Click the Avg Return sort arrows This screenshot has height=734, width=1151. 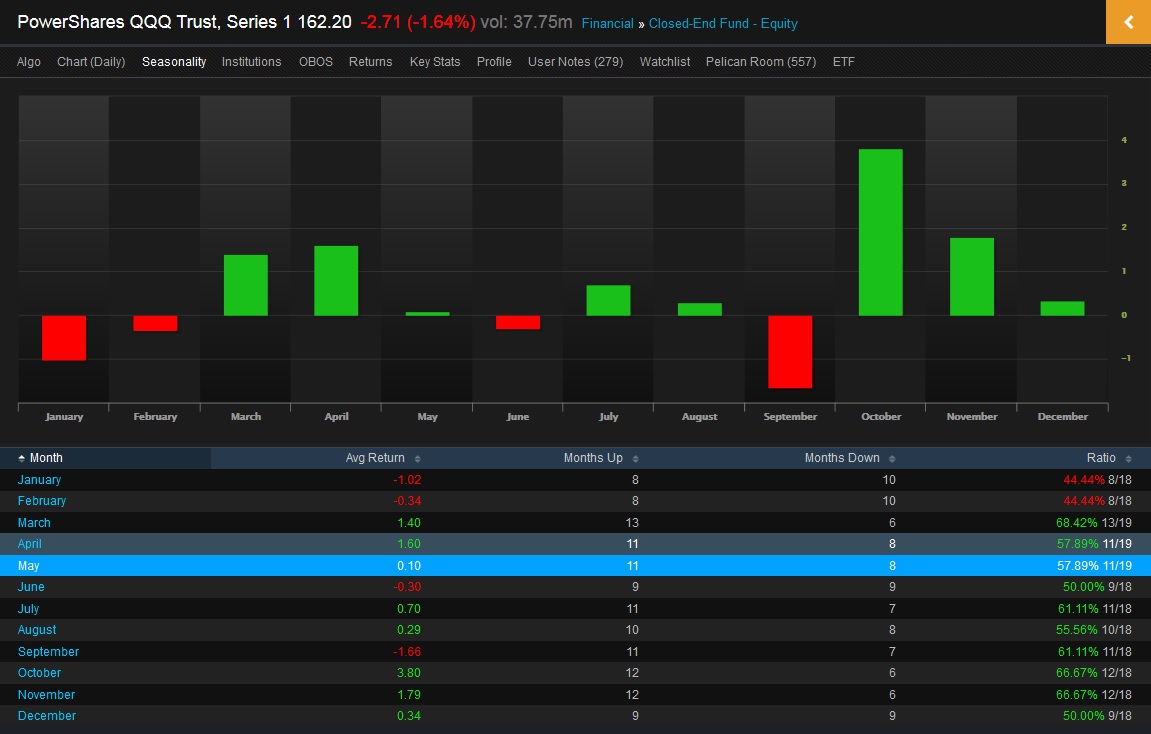click(418, 459)
